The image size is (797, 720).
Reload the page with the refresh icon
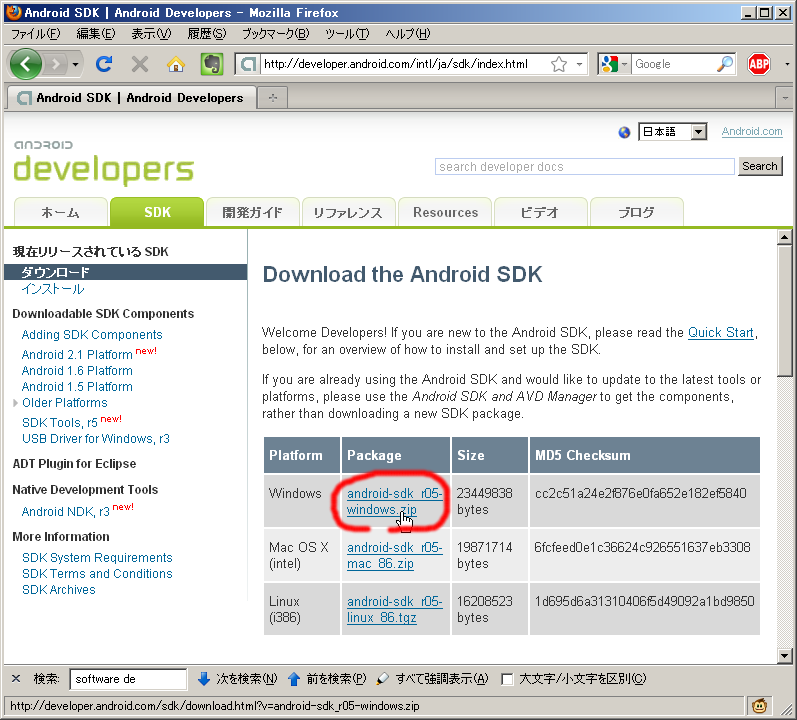[104, 64]
